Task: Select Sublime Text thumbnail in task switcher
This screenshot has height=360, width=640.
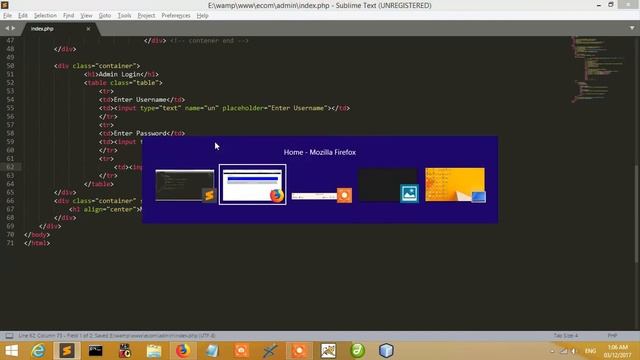Action: (185, 186)
